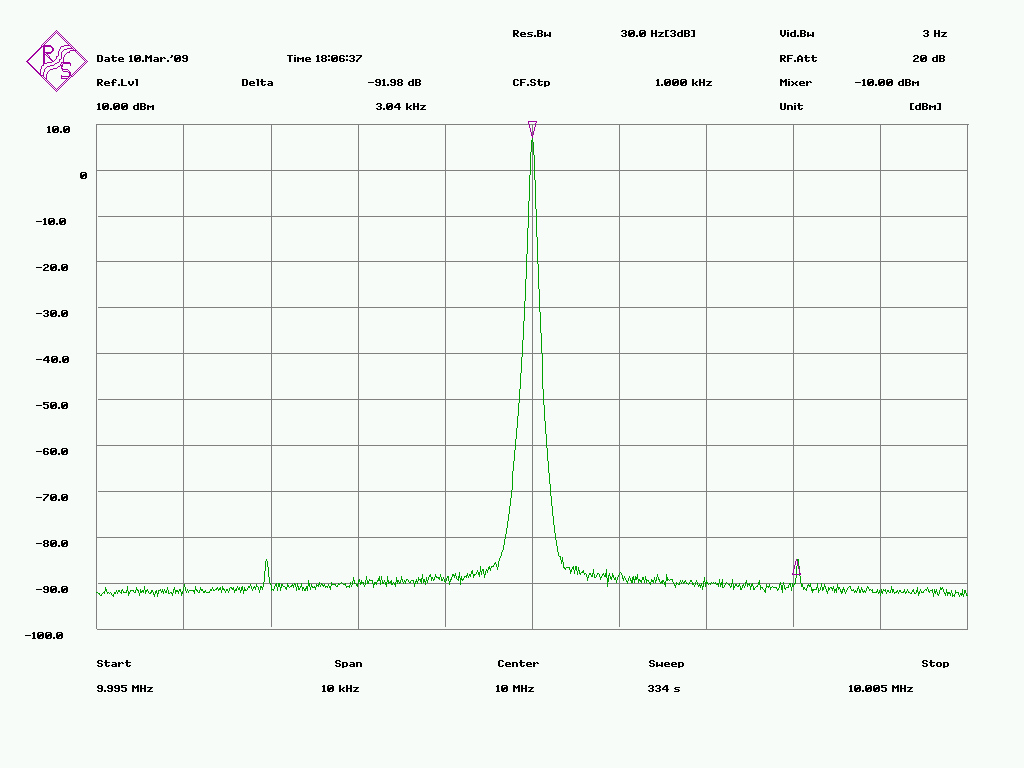Click the 10.00 dBm reference level value
Screen dimensions: 1024x768
(125, 107)
